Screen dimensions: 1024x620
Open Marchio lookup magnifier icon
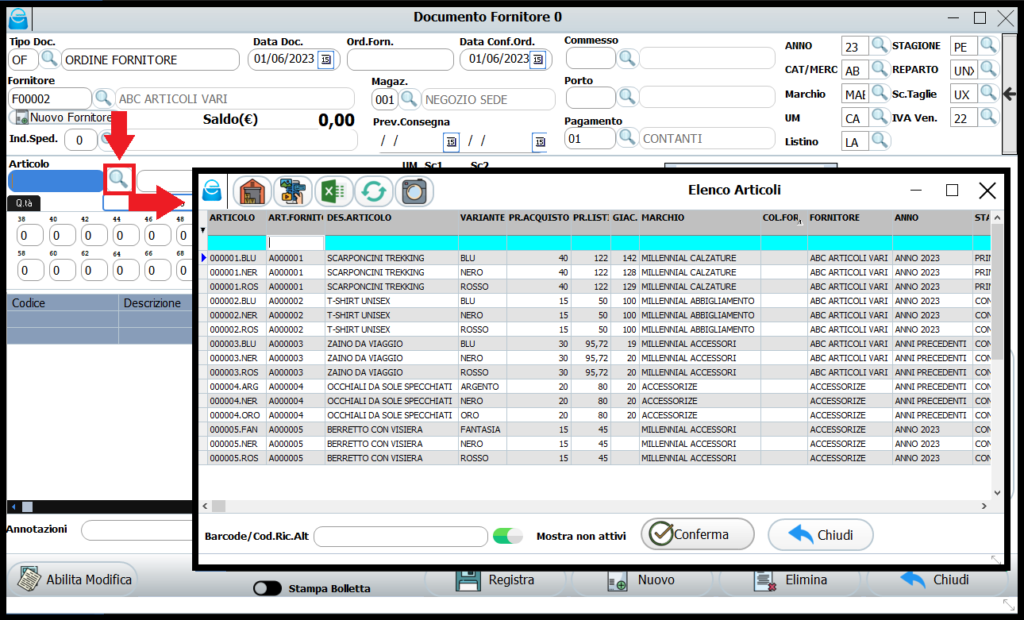click(880, 93)
